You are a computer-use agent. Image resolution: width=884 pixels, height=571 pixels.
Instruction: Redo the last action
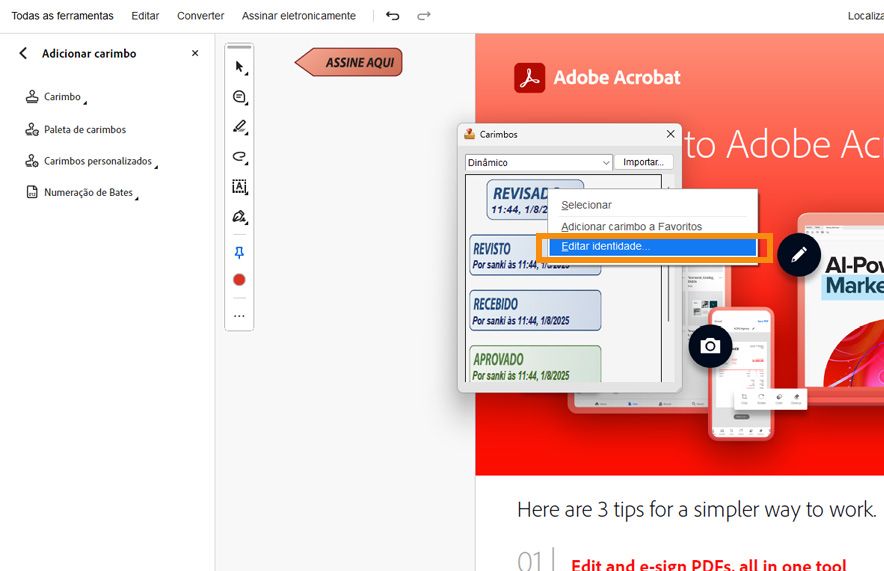(x=424, y=16)
